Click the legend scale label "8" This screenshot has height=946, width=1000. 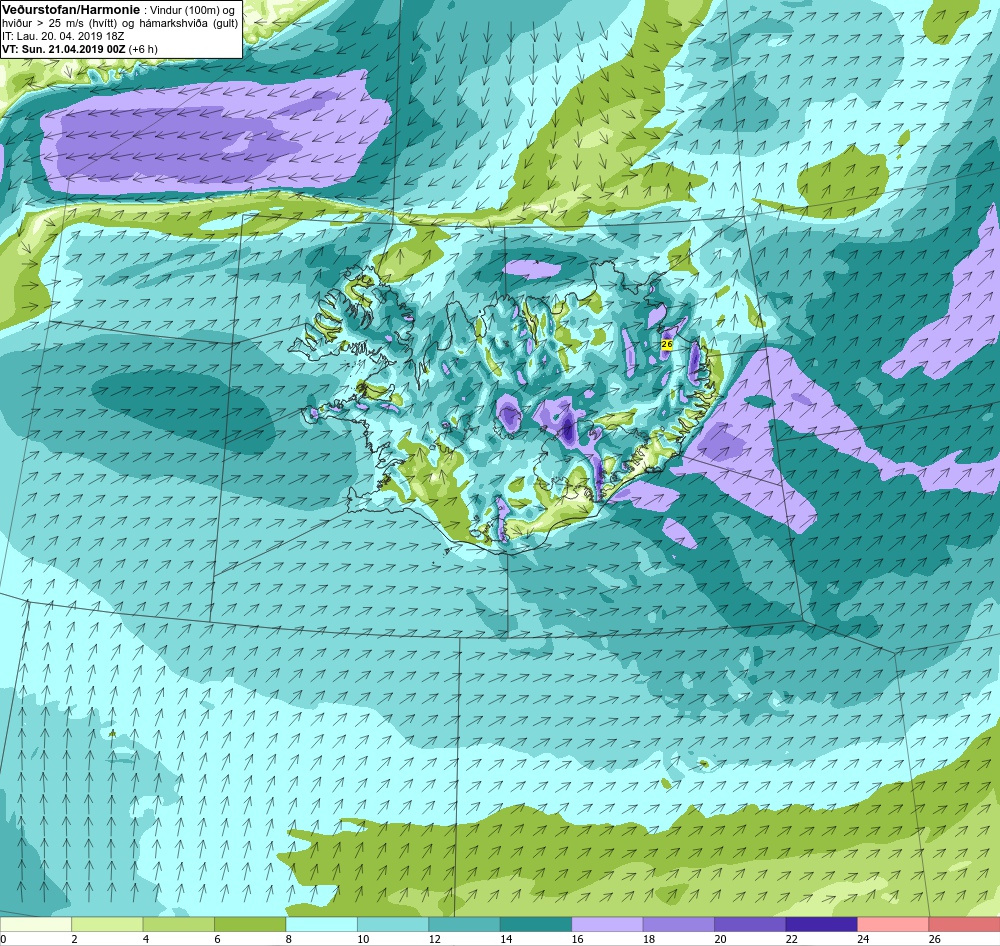coord(288,938)
